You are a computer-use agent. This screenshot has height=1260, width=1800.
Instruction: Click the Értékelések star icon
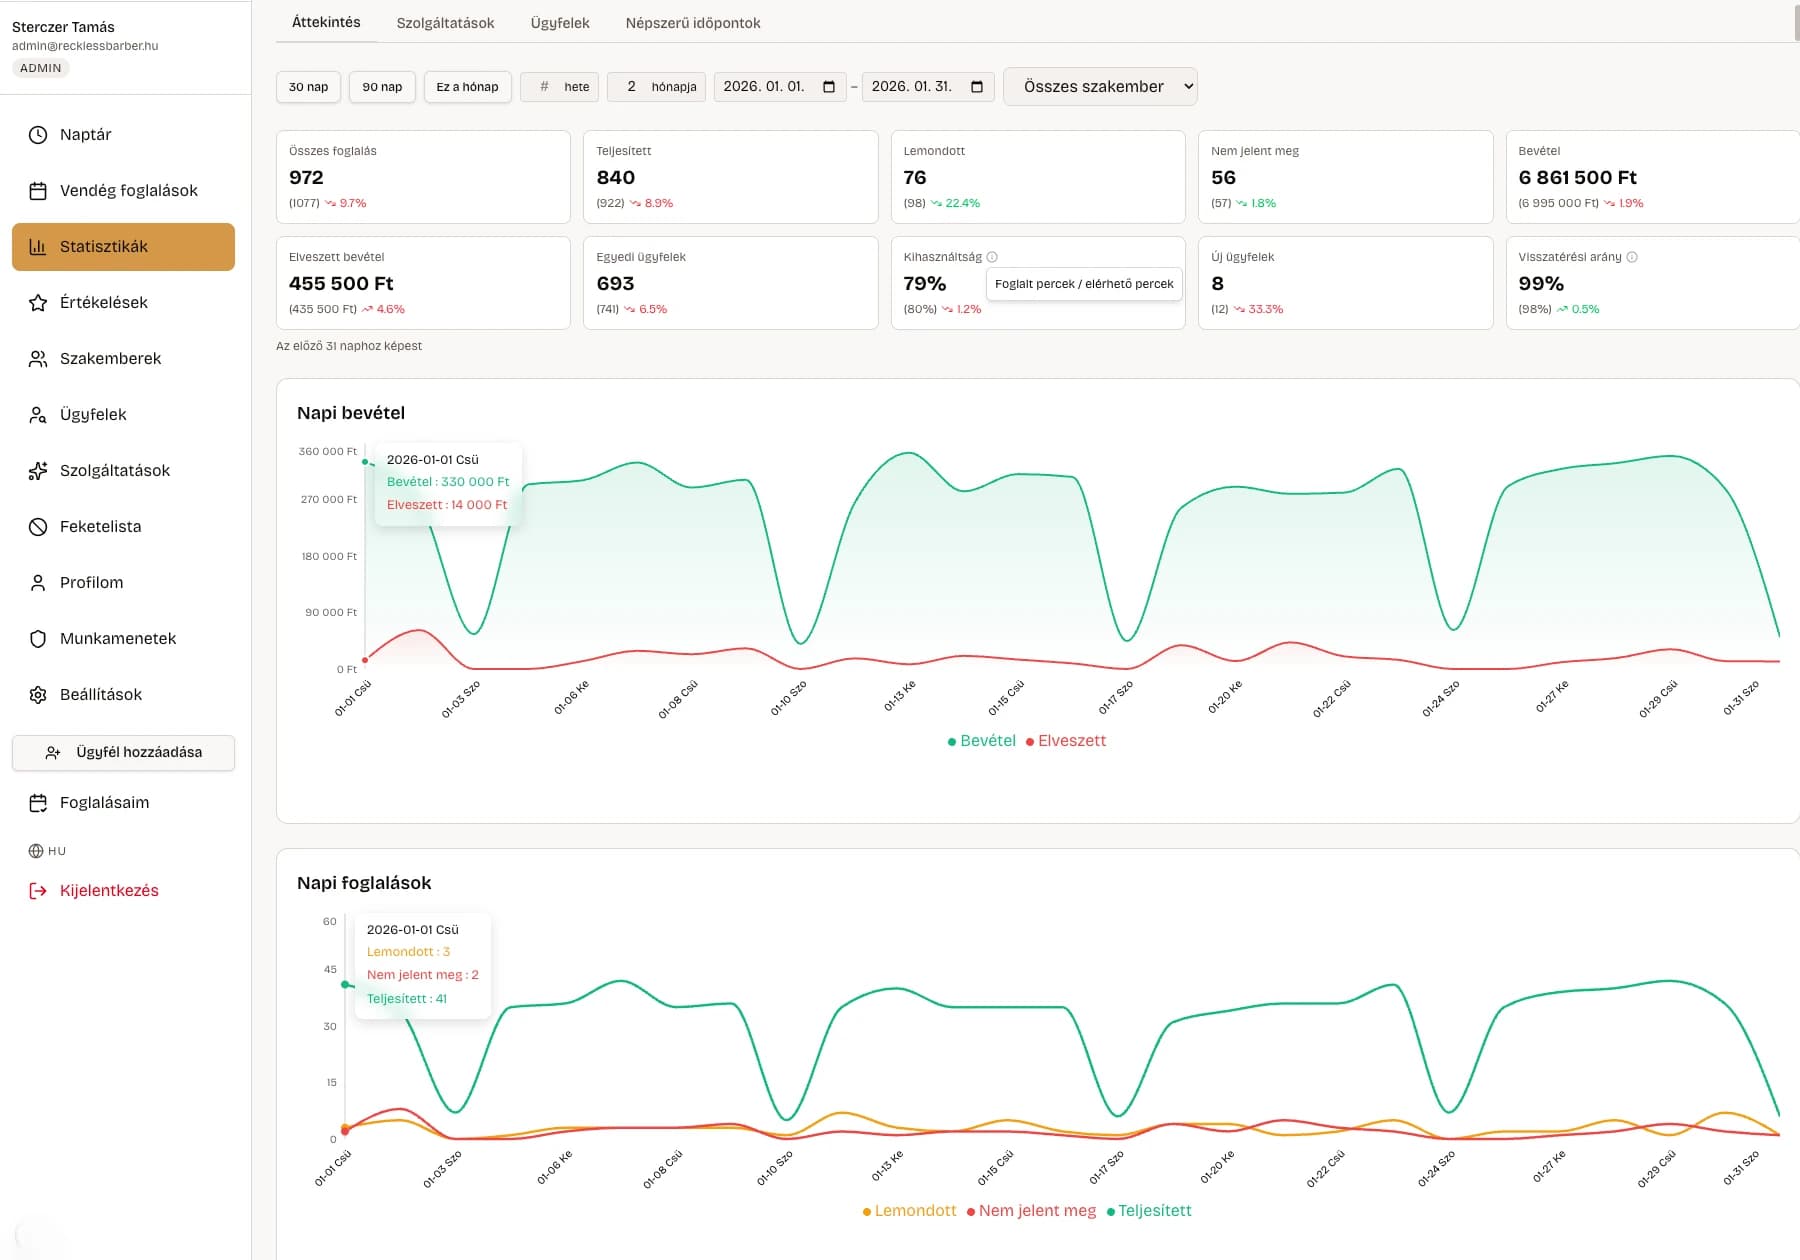[38, 303]
